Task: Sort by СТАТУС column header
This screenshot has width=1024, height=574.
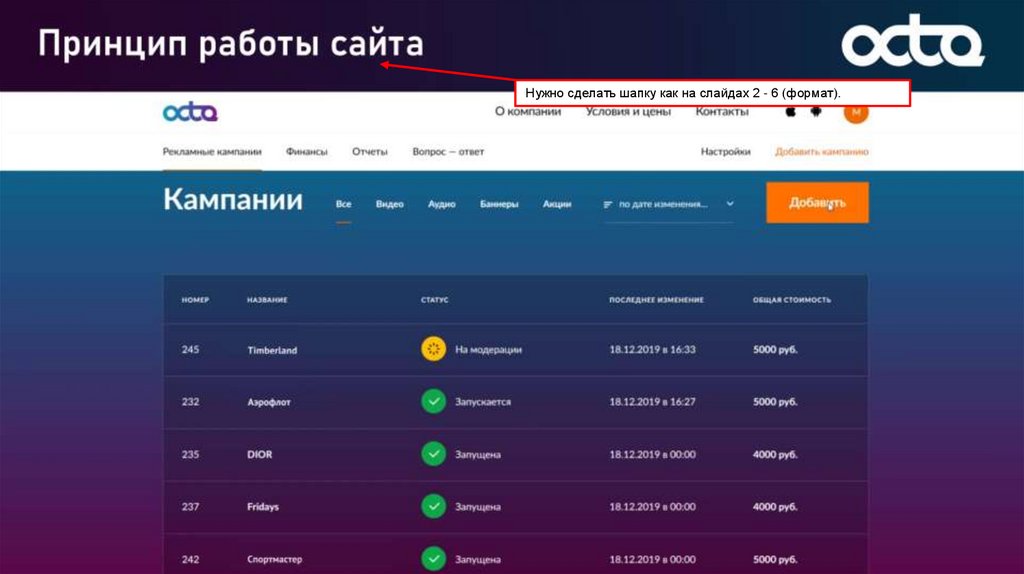Action: tap(434, 300)
